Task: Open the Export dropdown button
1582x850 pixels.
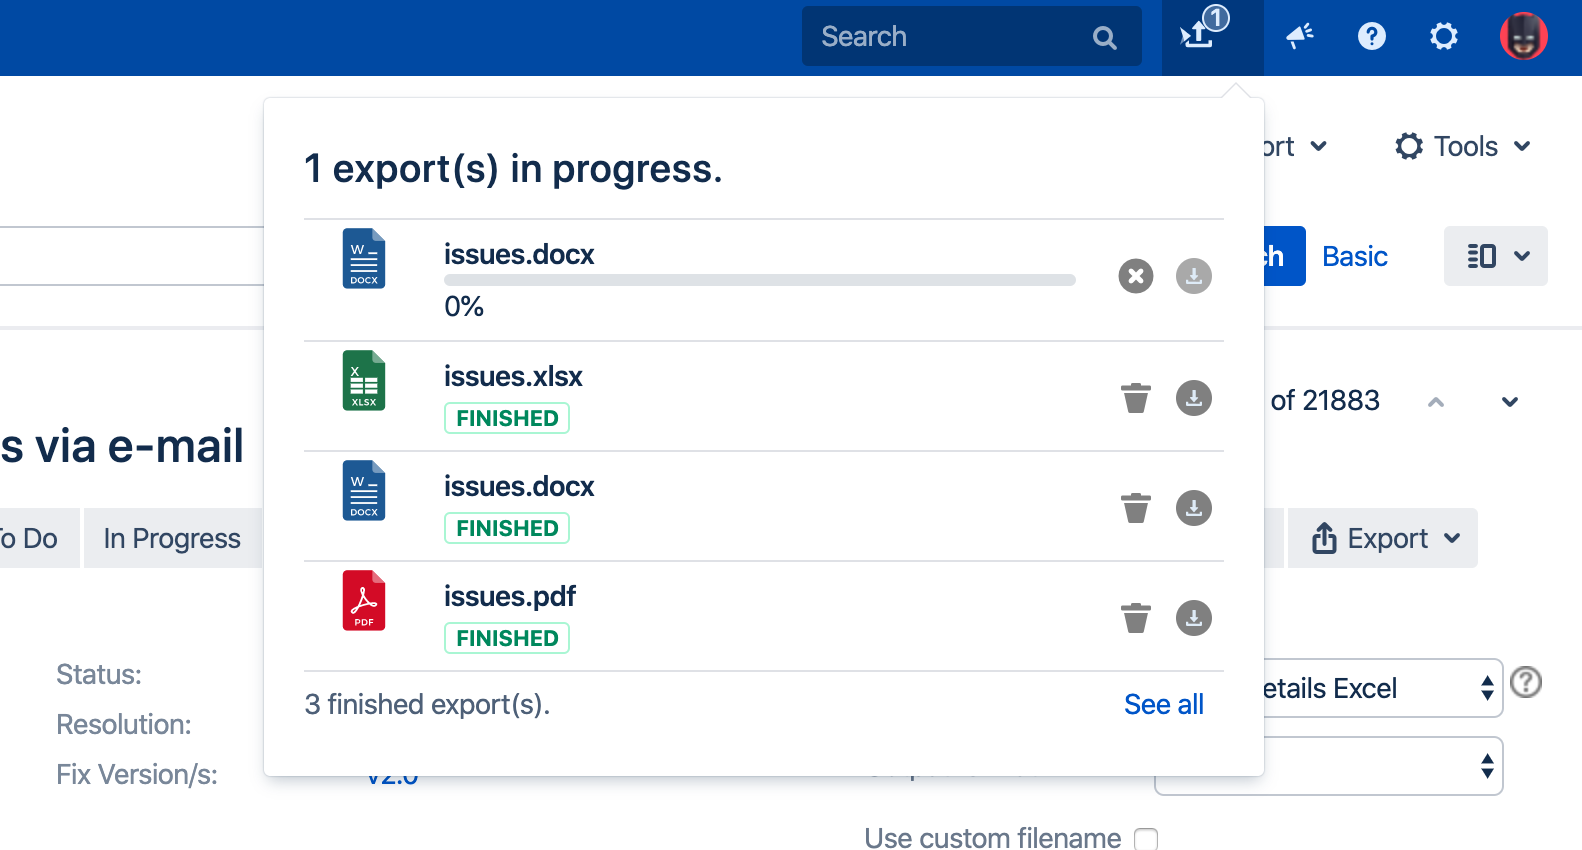Action: [1385, 539]
